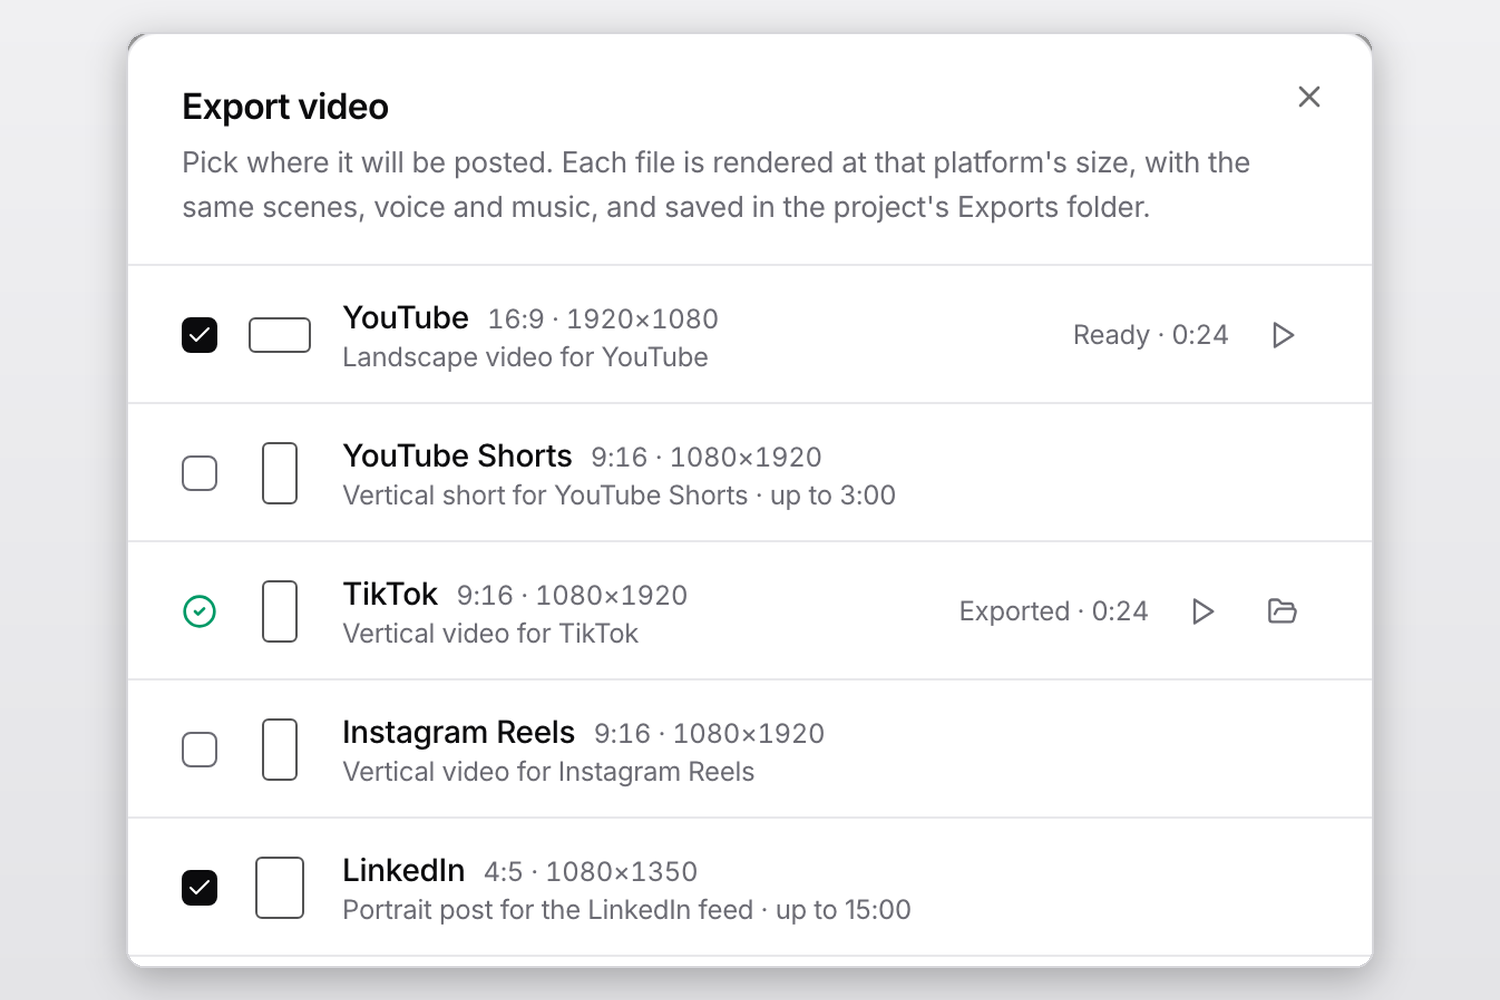Click the LinkedIn platform name

403,870
